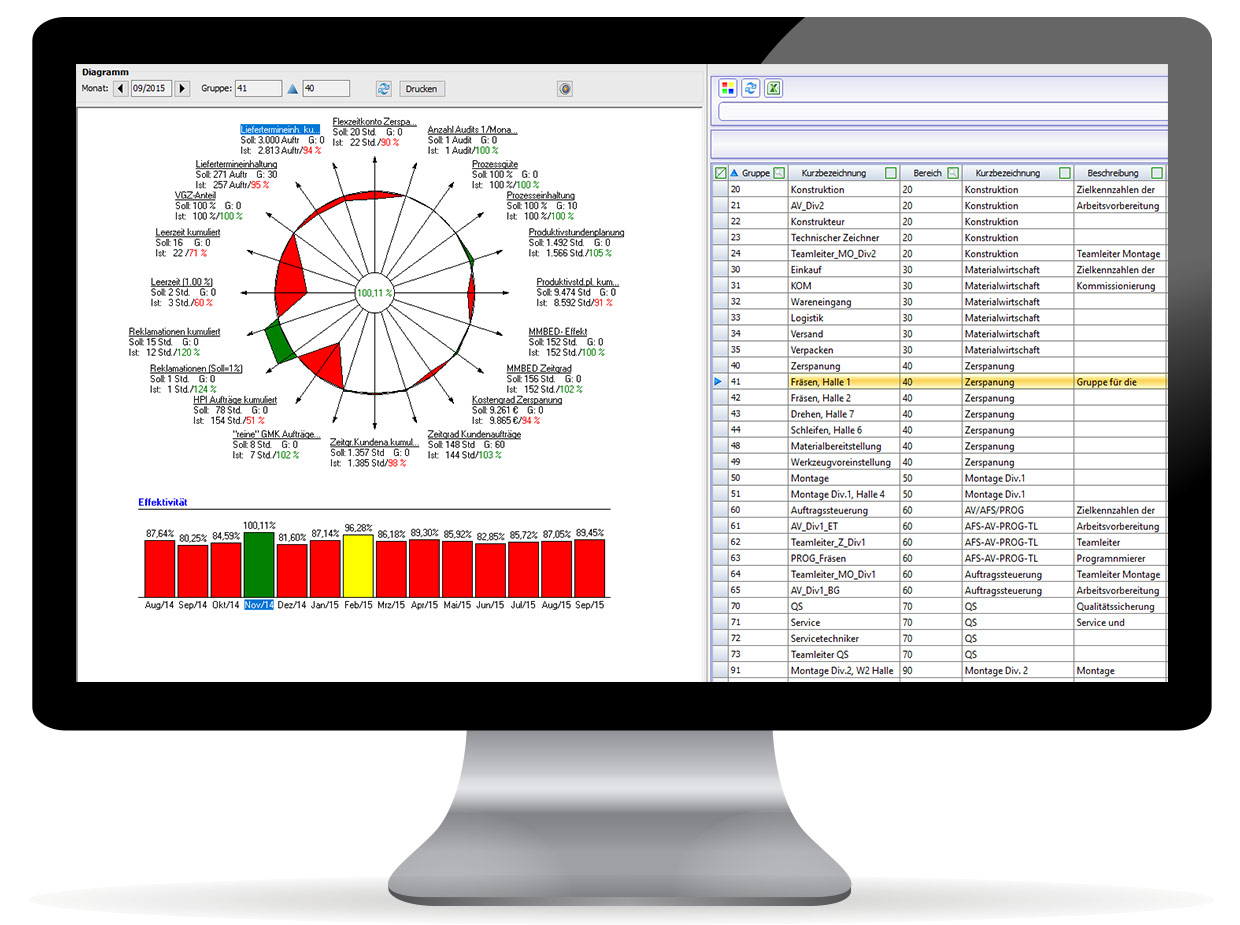Select the Fräsen, Halle 2 row
The image size is (1240, 925).
[940, 398]
